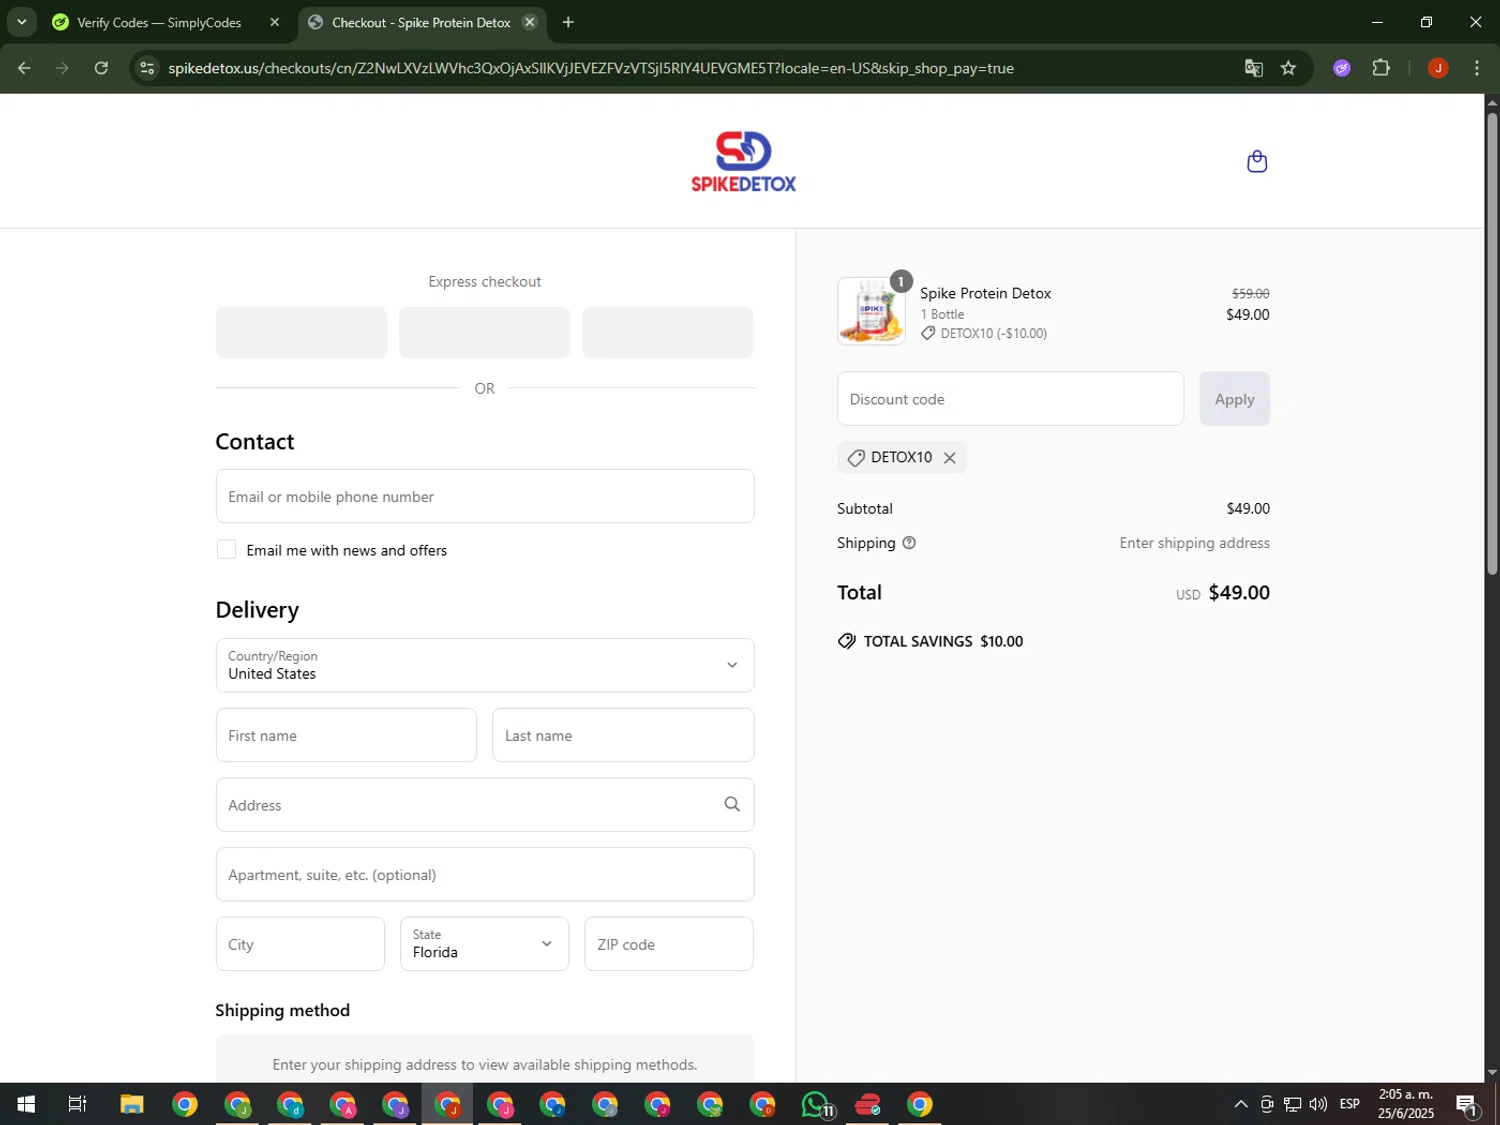Open a new browser tab

[568, 22]
